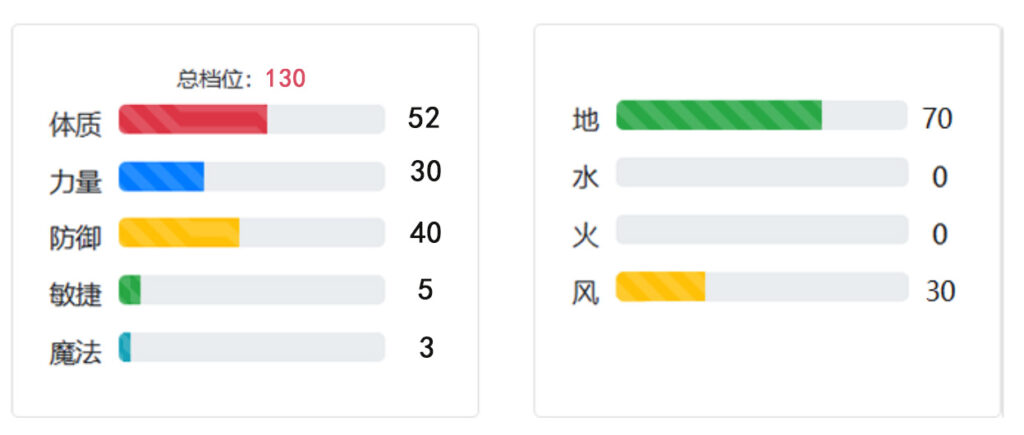Click the 体质 value 52
This screenshot has height=435, width=1024.
tap(424, 118)
